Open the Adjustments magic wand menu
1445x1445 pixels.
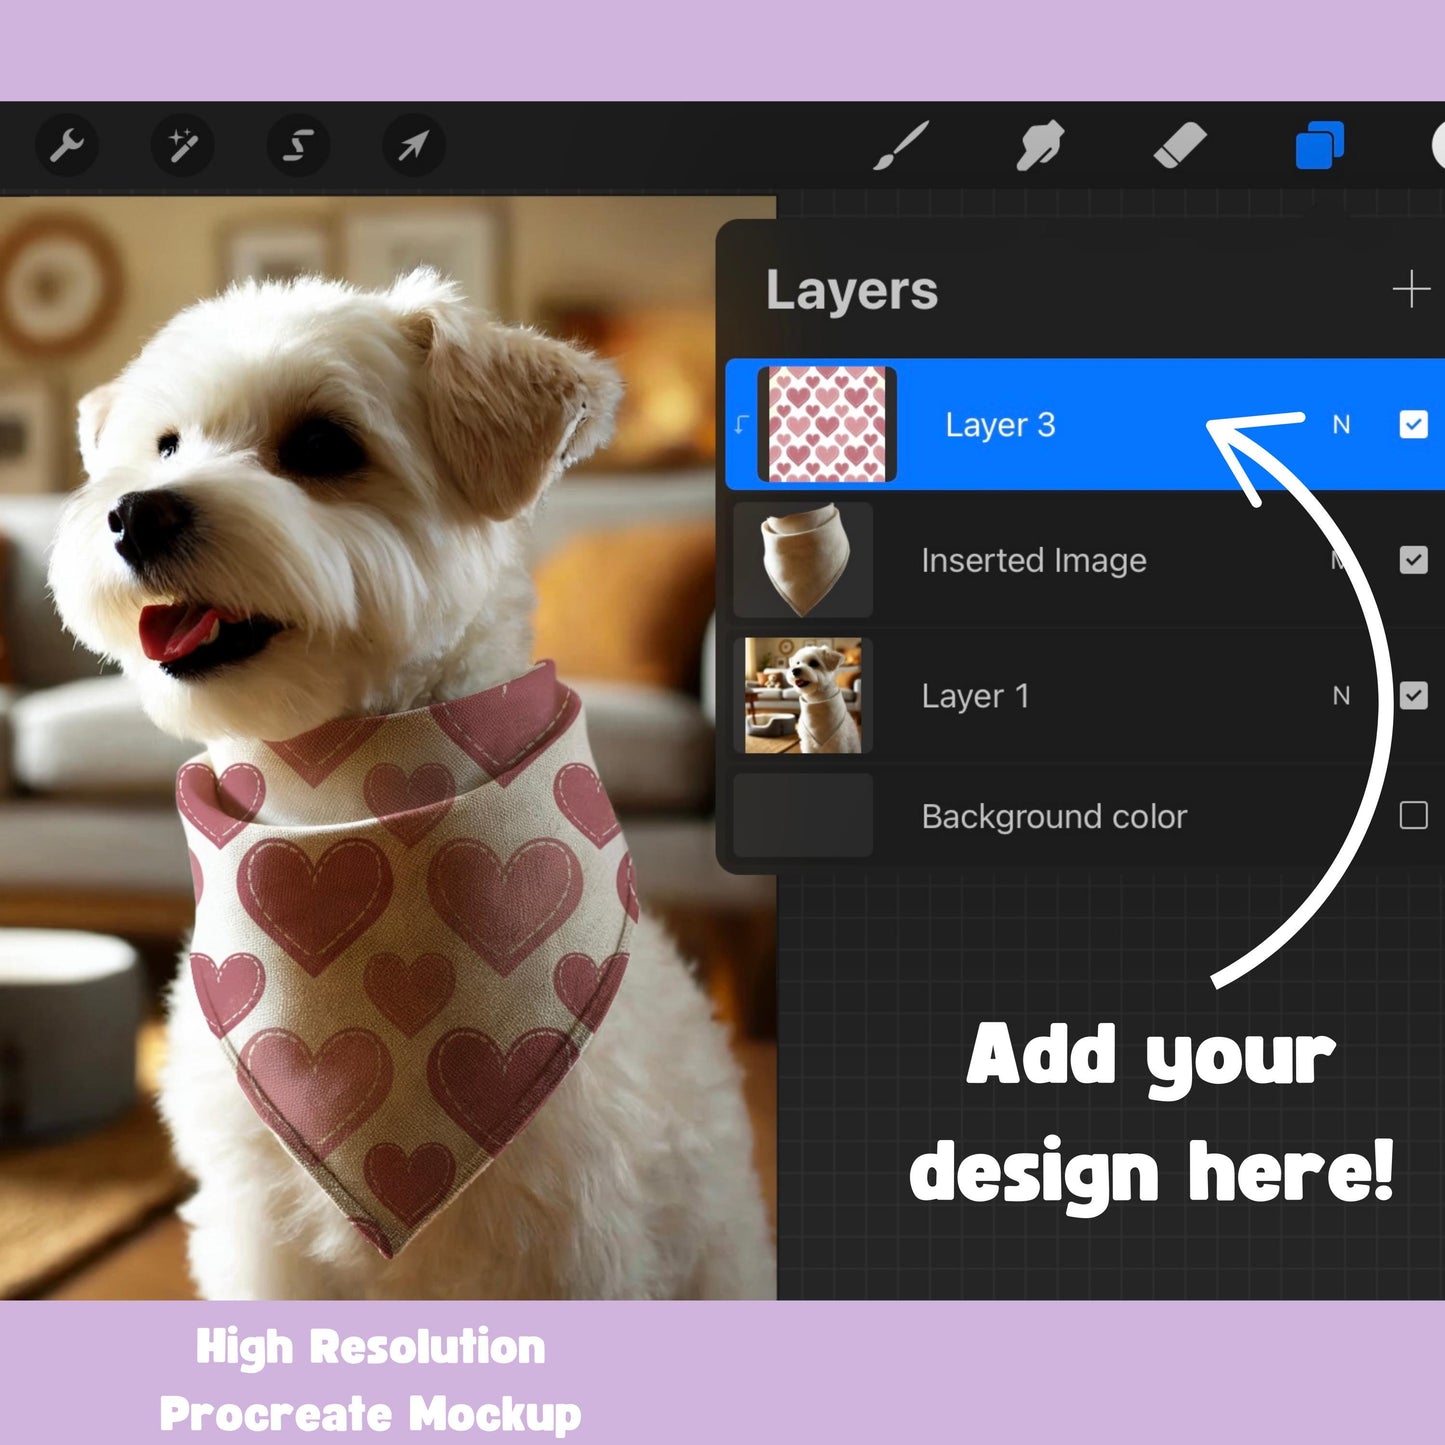183,146
